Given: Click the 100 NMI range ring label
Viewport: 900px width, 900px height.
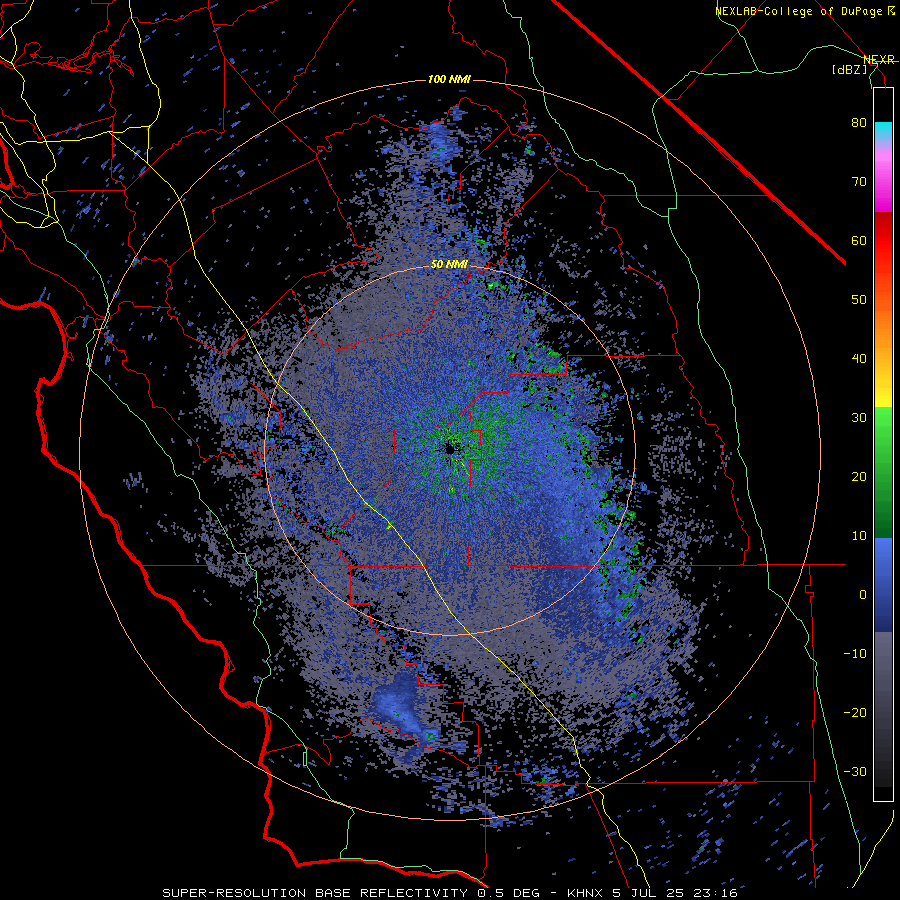Looking at the screenshot, I should [449, 79].
